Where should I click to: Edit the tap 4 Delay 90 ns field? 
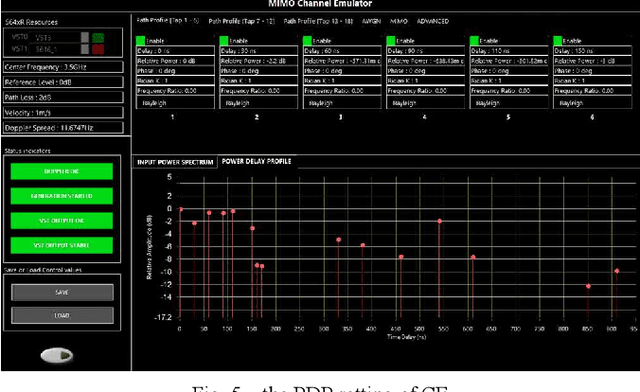pyautogui.click(x=426, y=51)
